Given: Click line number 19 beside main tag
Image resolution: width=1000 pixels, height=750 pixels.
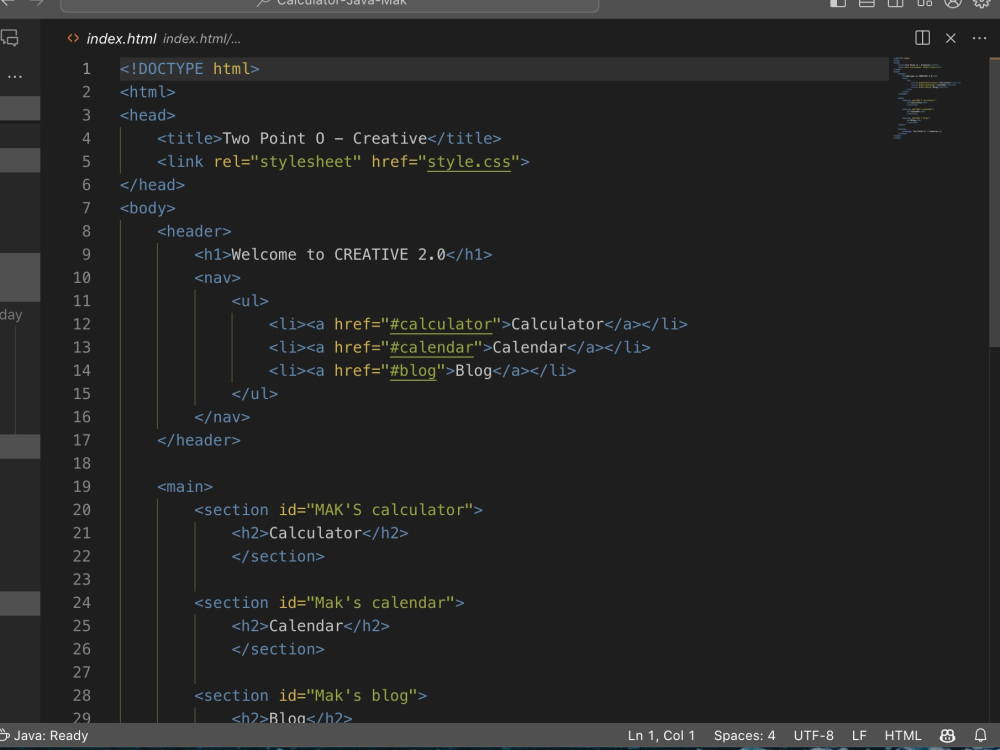Looking at the screenshot, I should [x=82, y=487].
